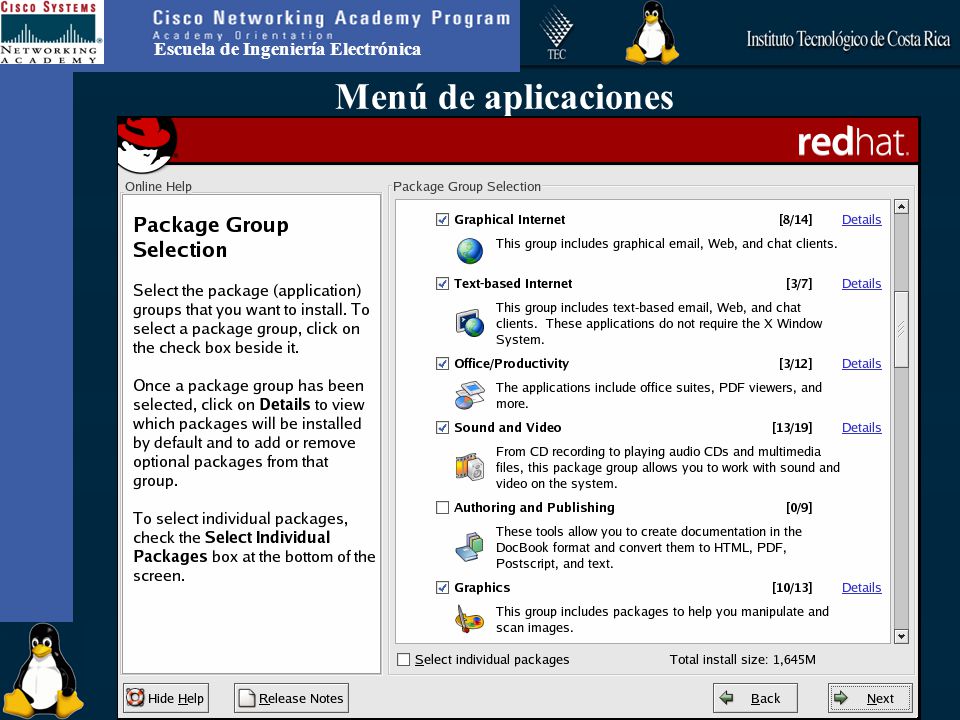Screen dimensions: 960x720
Task: Click the Tux penguin in the header
Action: click(x=652, y=32)
